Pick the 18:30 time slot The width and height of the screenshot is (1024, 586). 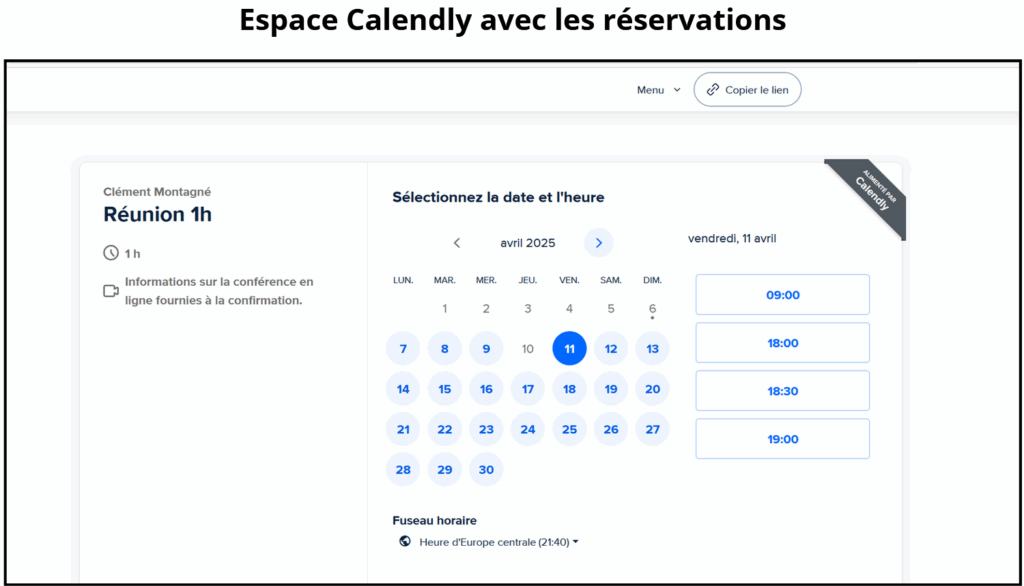tap(782, 391)
